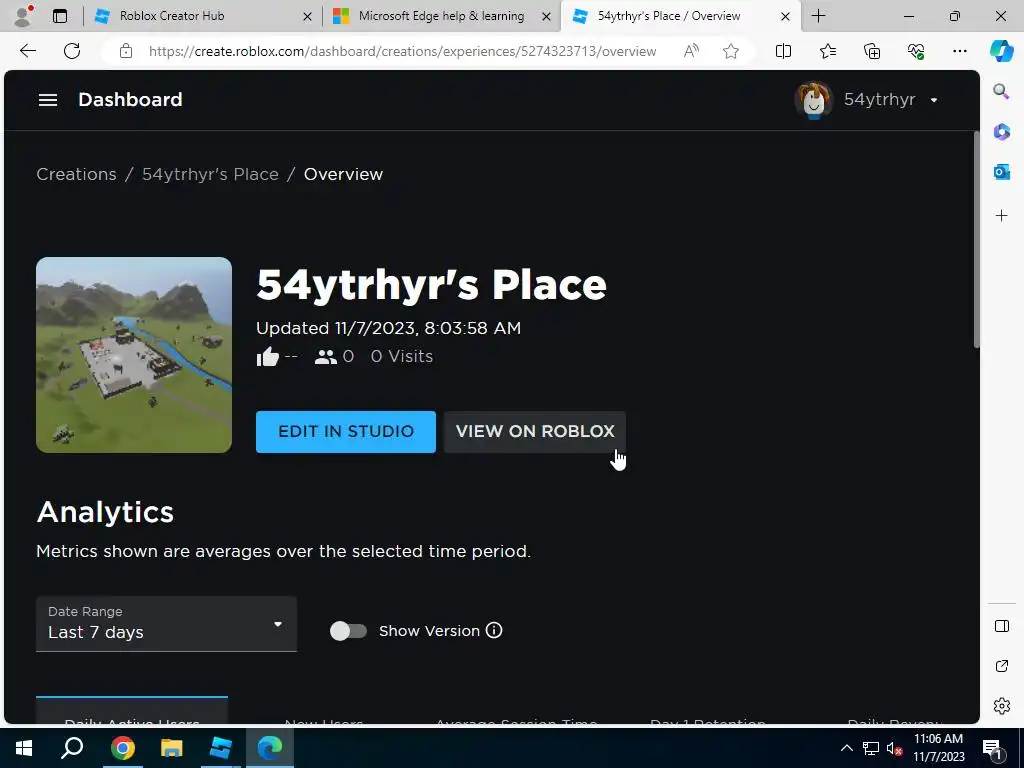Click the VIEW ON ROBLOX button
Viewport: 1024px width, 768px height.
pos(535,432)
